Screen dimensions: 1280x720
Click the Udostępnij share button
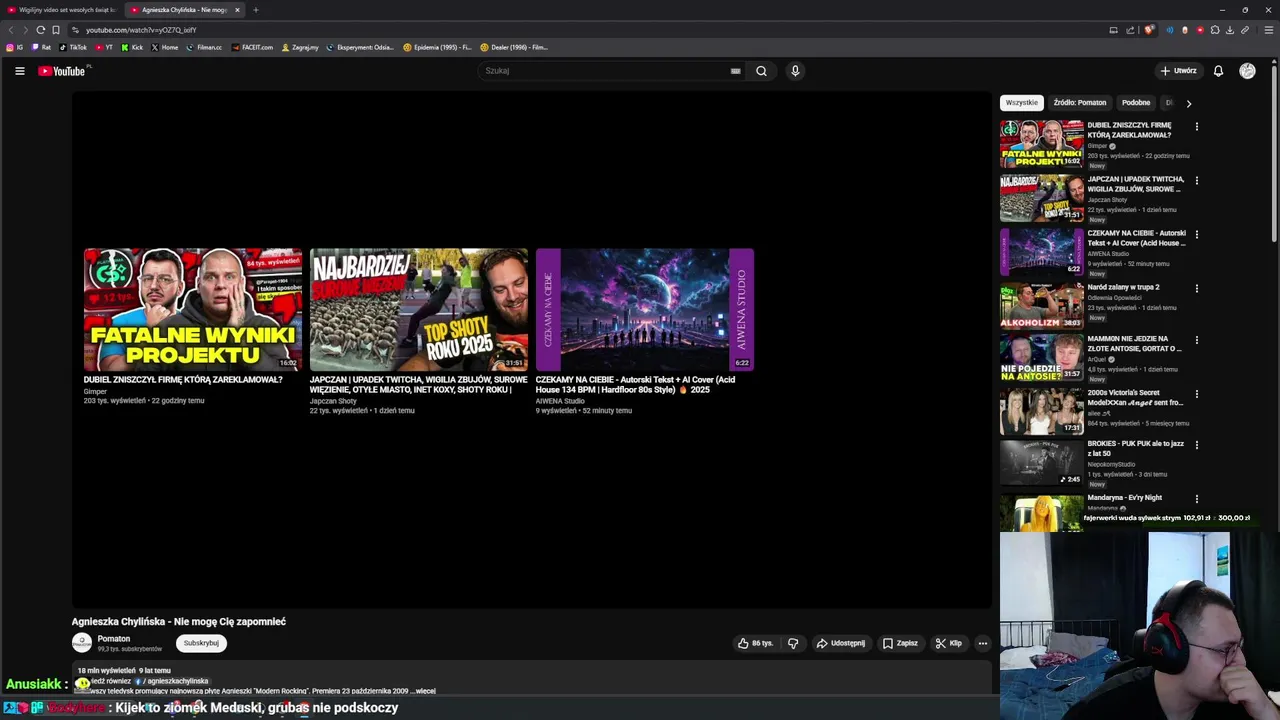click(x=840, y=643)
